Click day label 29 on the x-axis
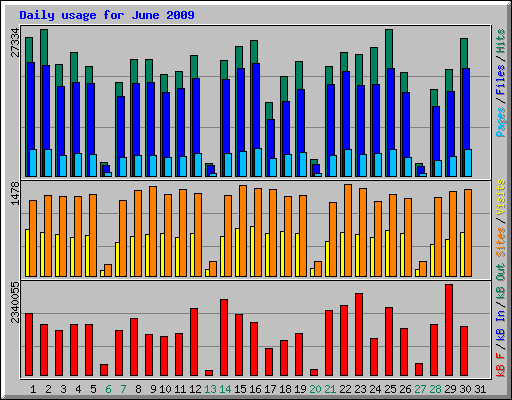This screenshot has width=512, height=400. (450, 389)
